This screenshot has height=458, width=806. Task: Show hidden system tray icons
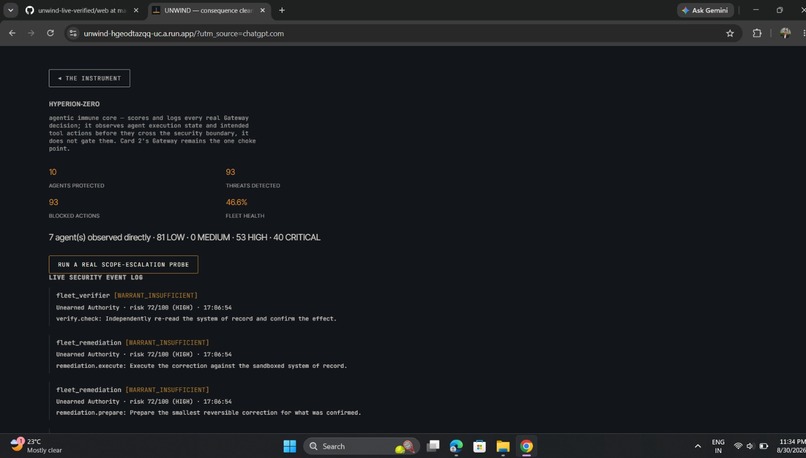698,446
